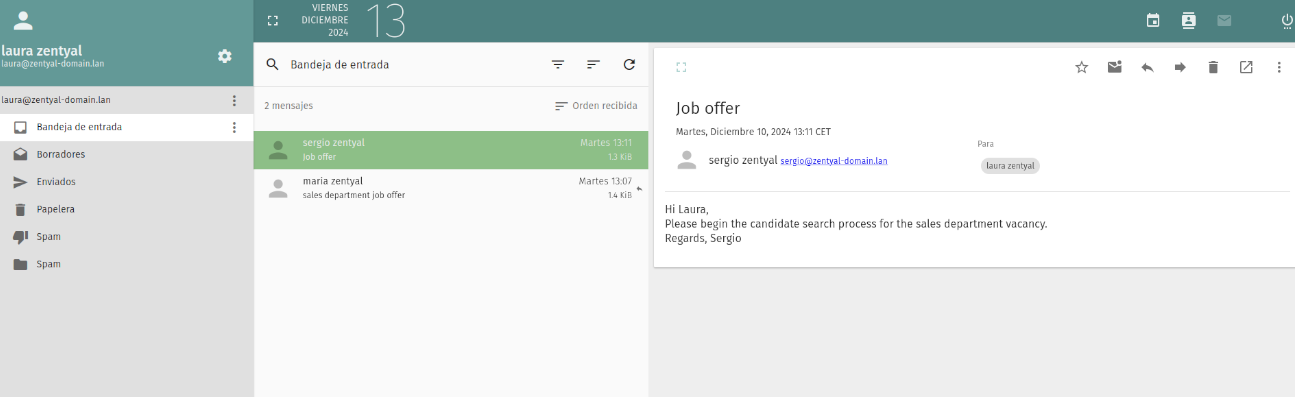Click the laura zentyal account name

pos(42,50)
